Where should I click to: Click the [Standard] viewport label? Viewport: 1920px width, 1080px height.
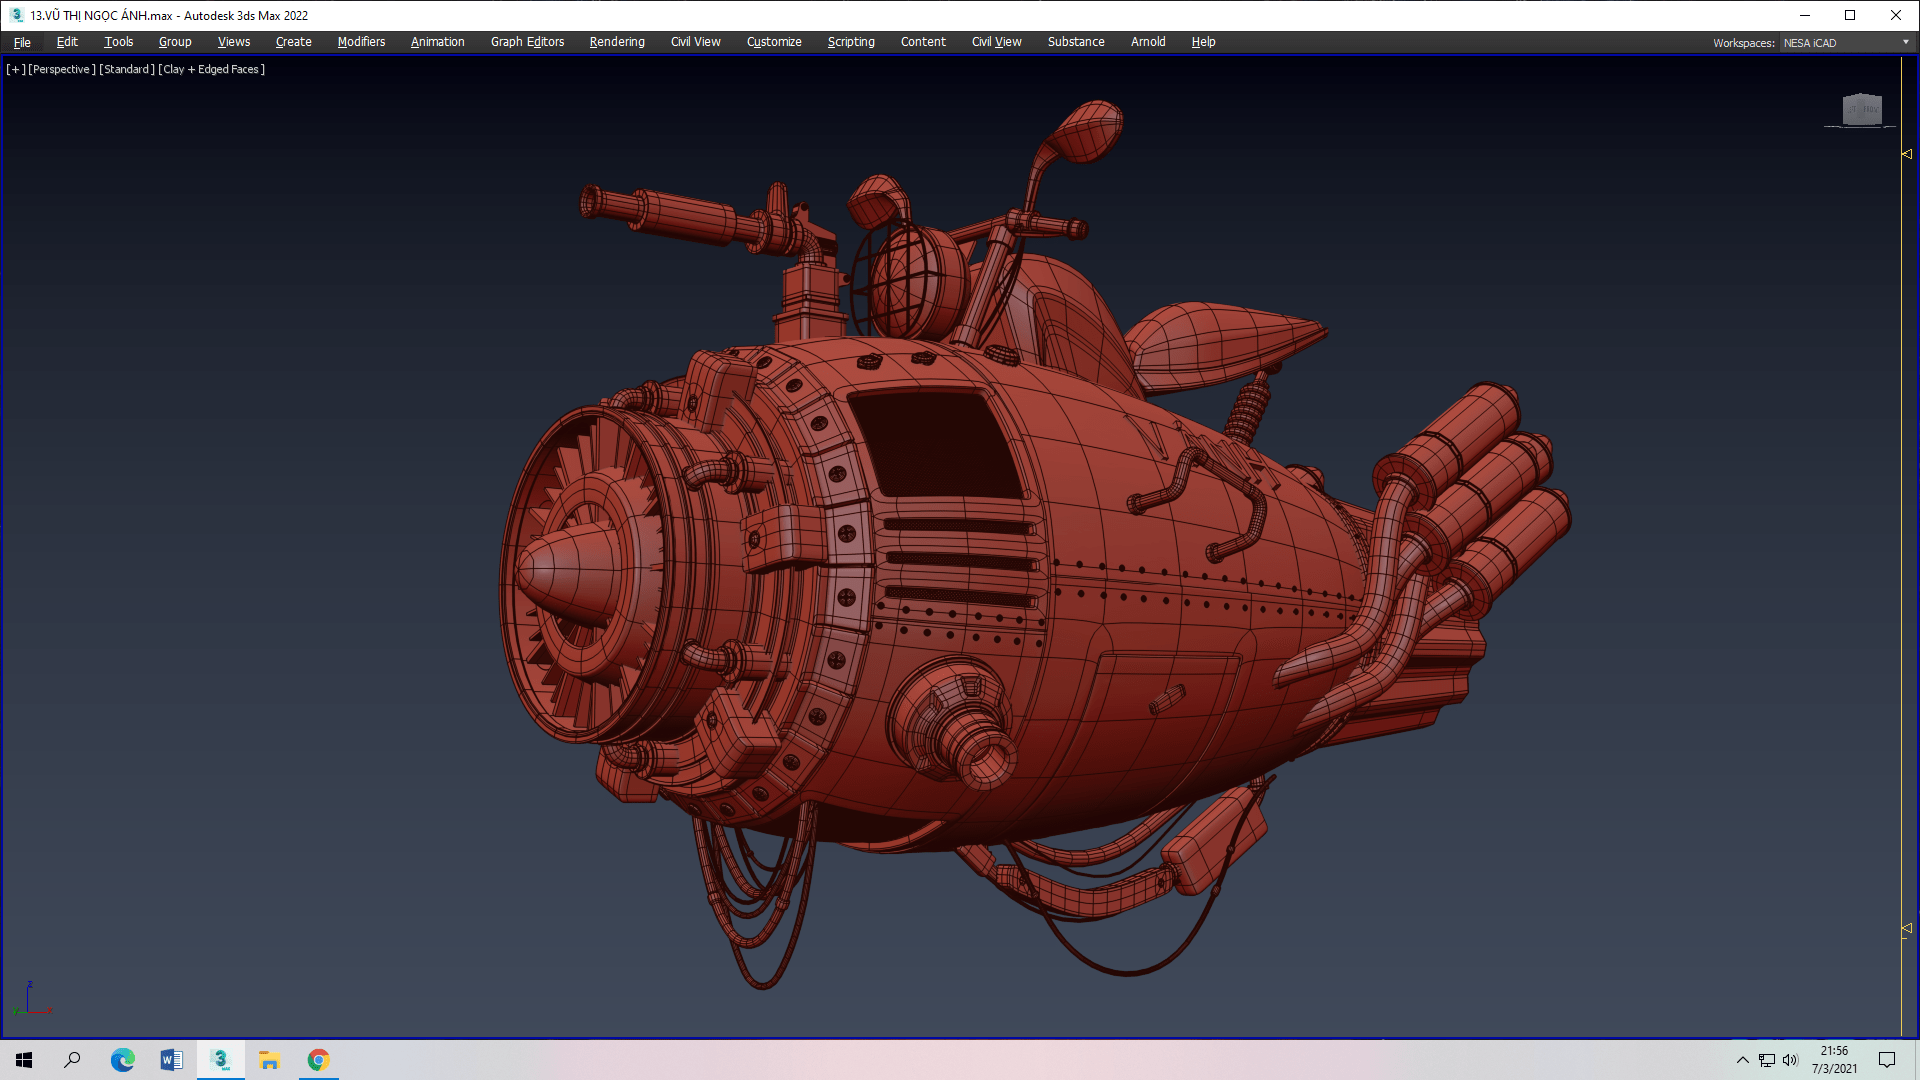[x=127, y=69]
